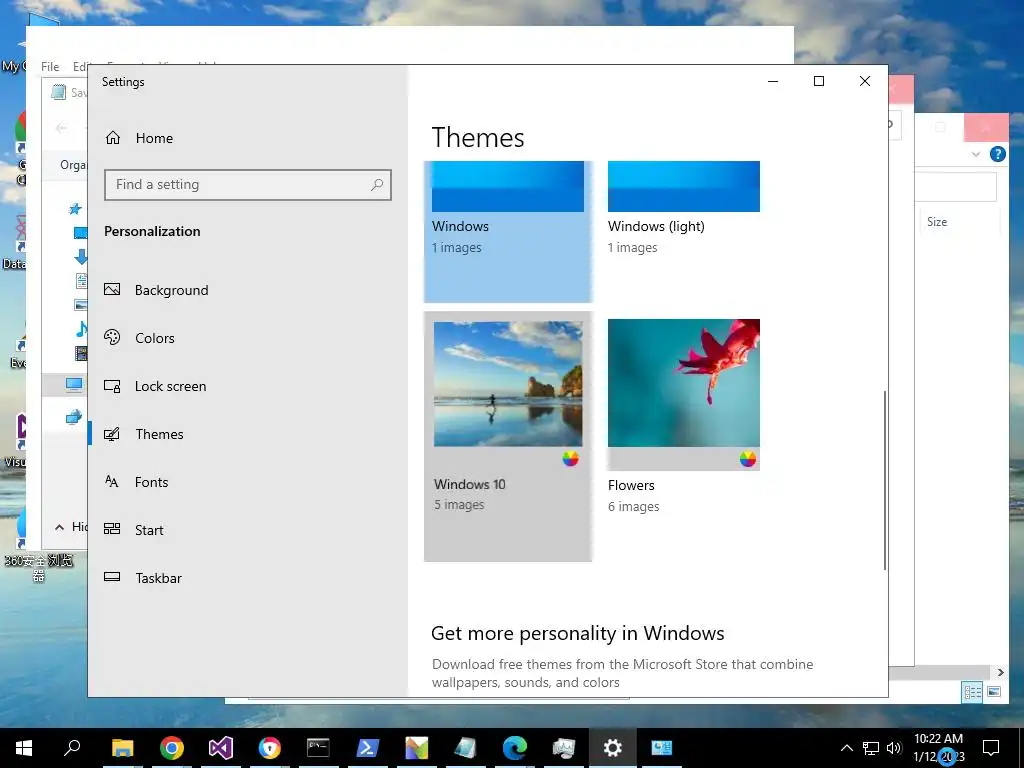Open the Windows Start menu
This screenshot has height=768, width=1024.
[x=24, y=748]
